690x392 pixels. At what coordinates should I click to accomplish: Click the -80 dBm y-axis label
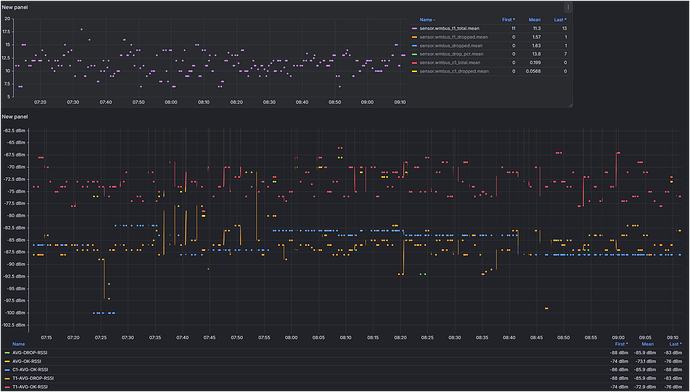coord(16,216)
